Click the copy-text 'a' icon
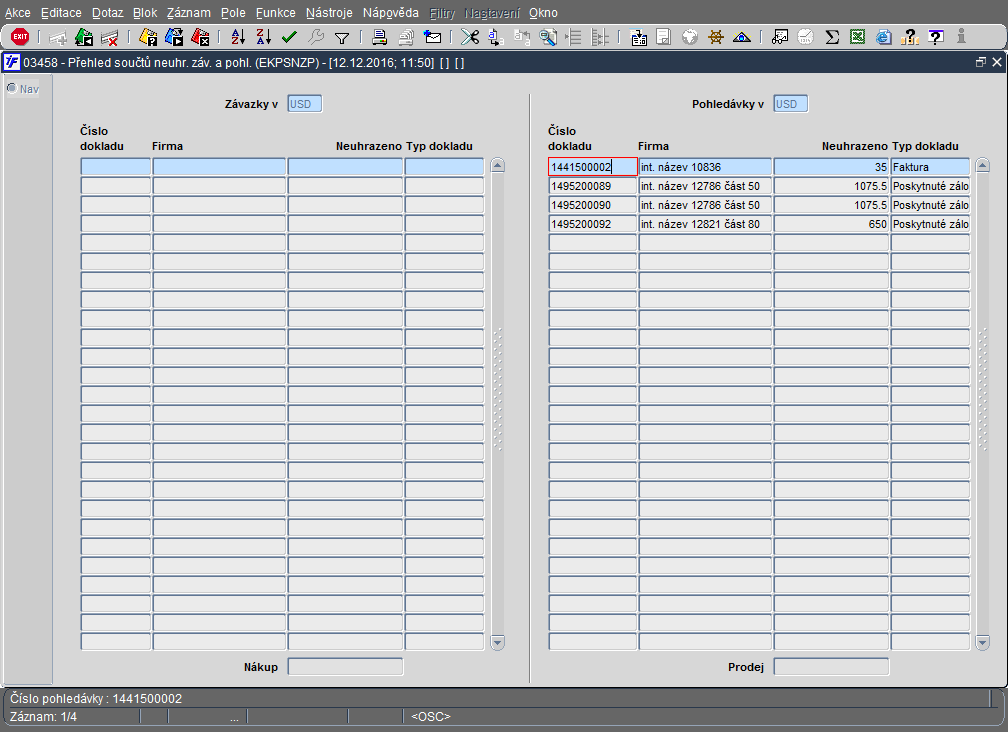Image resolution: width=1008 pixels, height=732 pixels. (x=496, y=37)
